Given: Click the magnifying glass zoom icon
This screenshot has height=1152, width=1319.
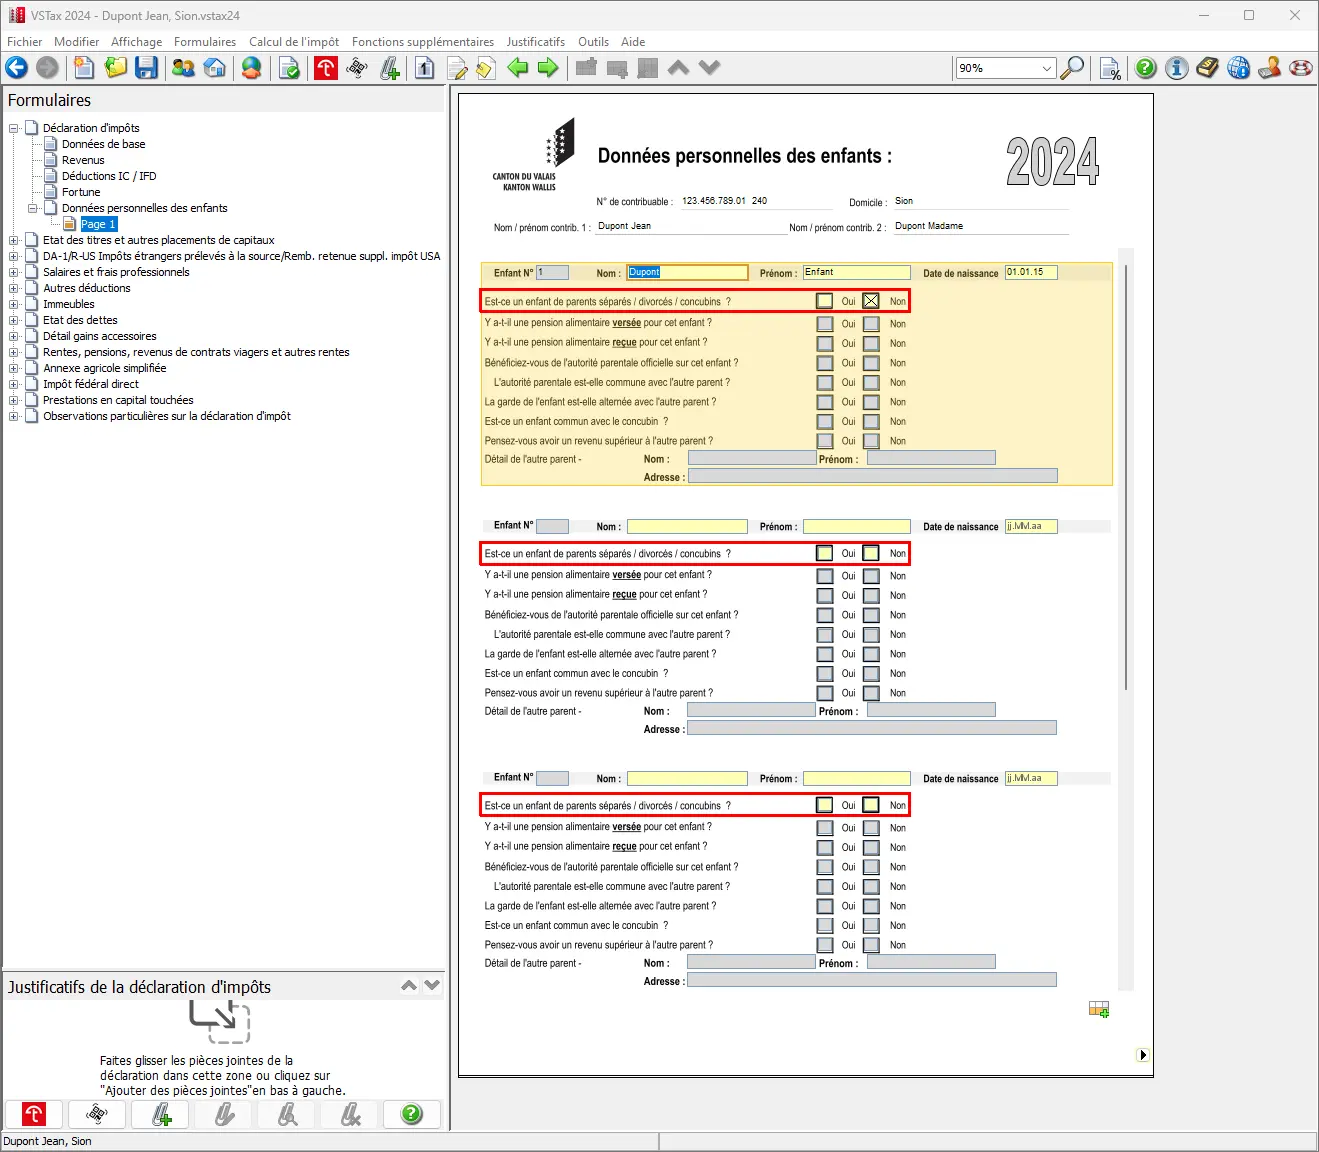Looking at the screenshot, I should click(1072, 68).
